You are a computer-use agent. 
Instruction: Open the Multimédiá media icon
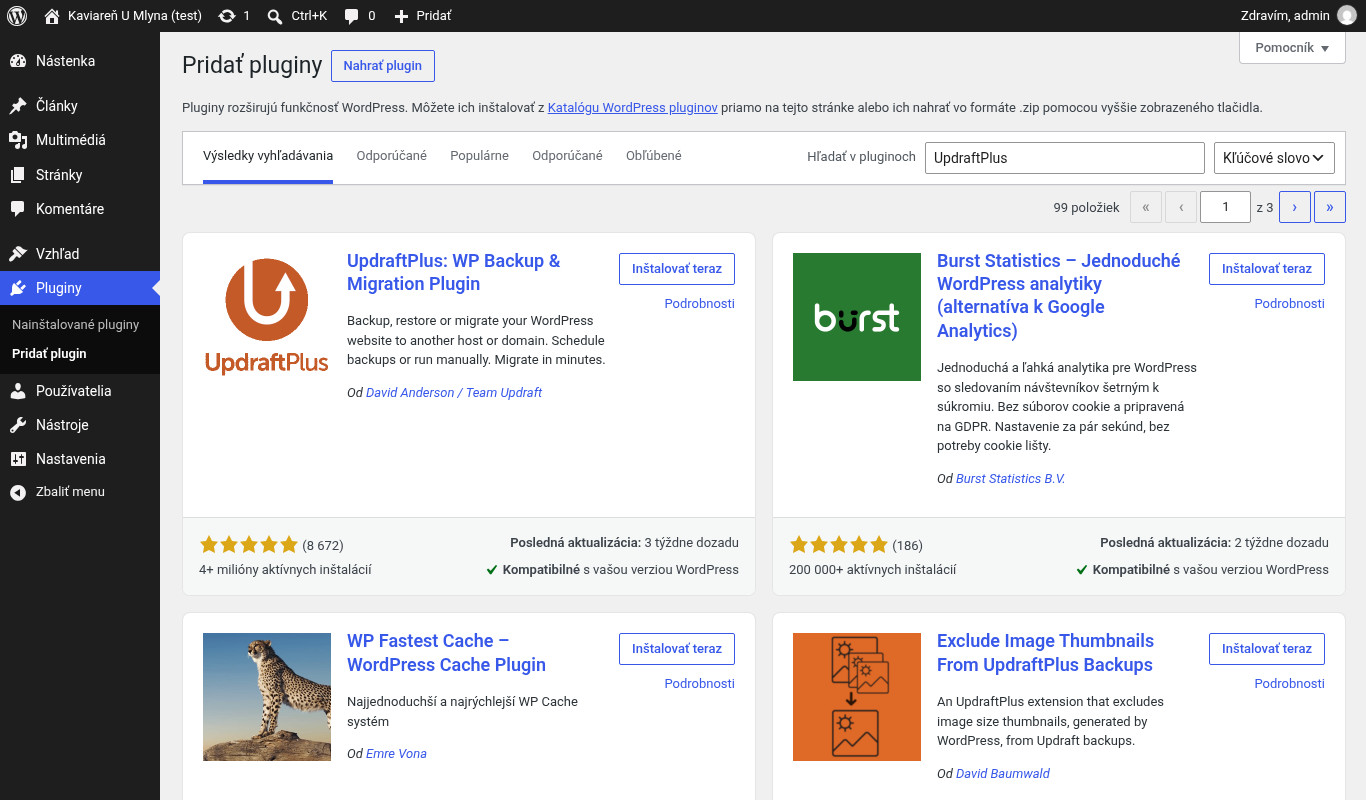coord(18,140)
